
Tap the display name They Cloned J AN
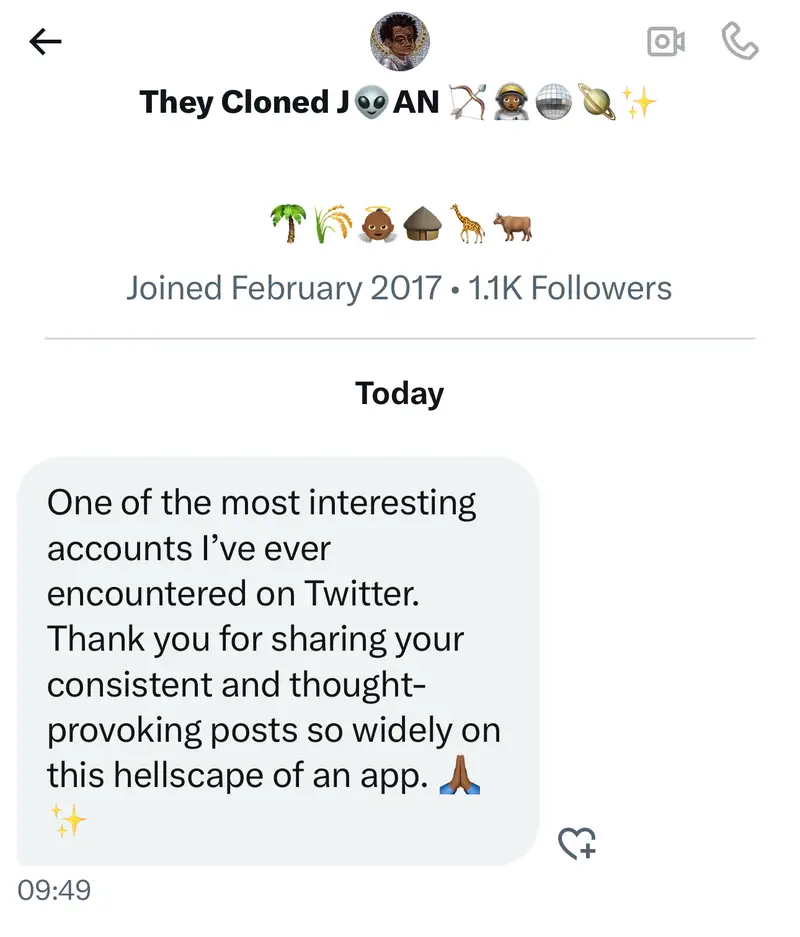[290, 101]
